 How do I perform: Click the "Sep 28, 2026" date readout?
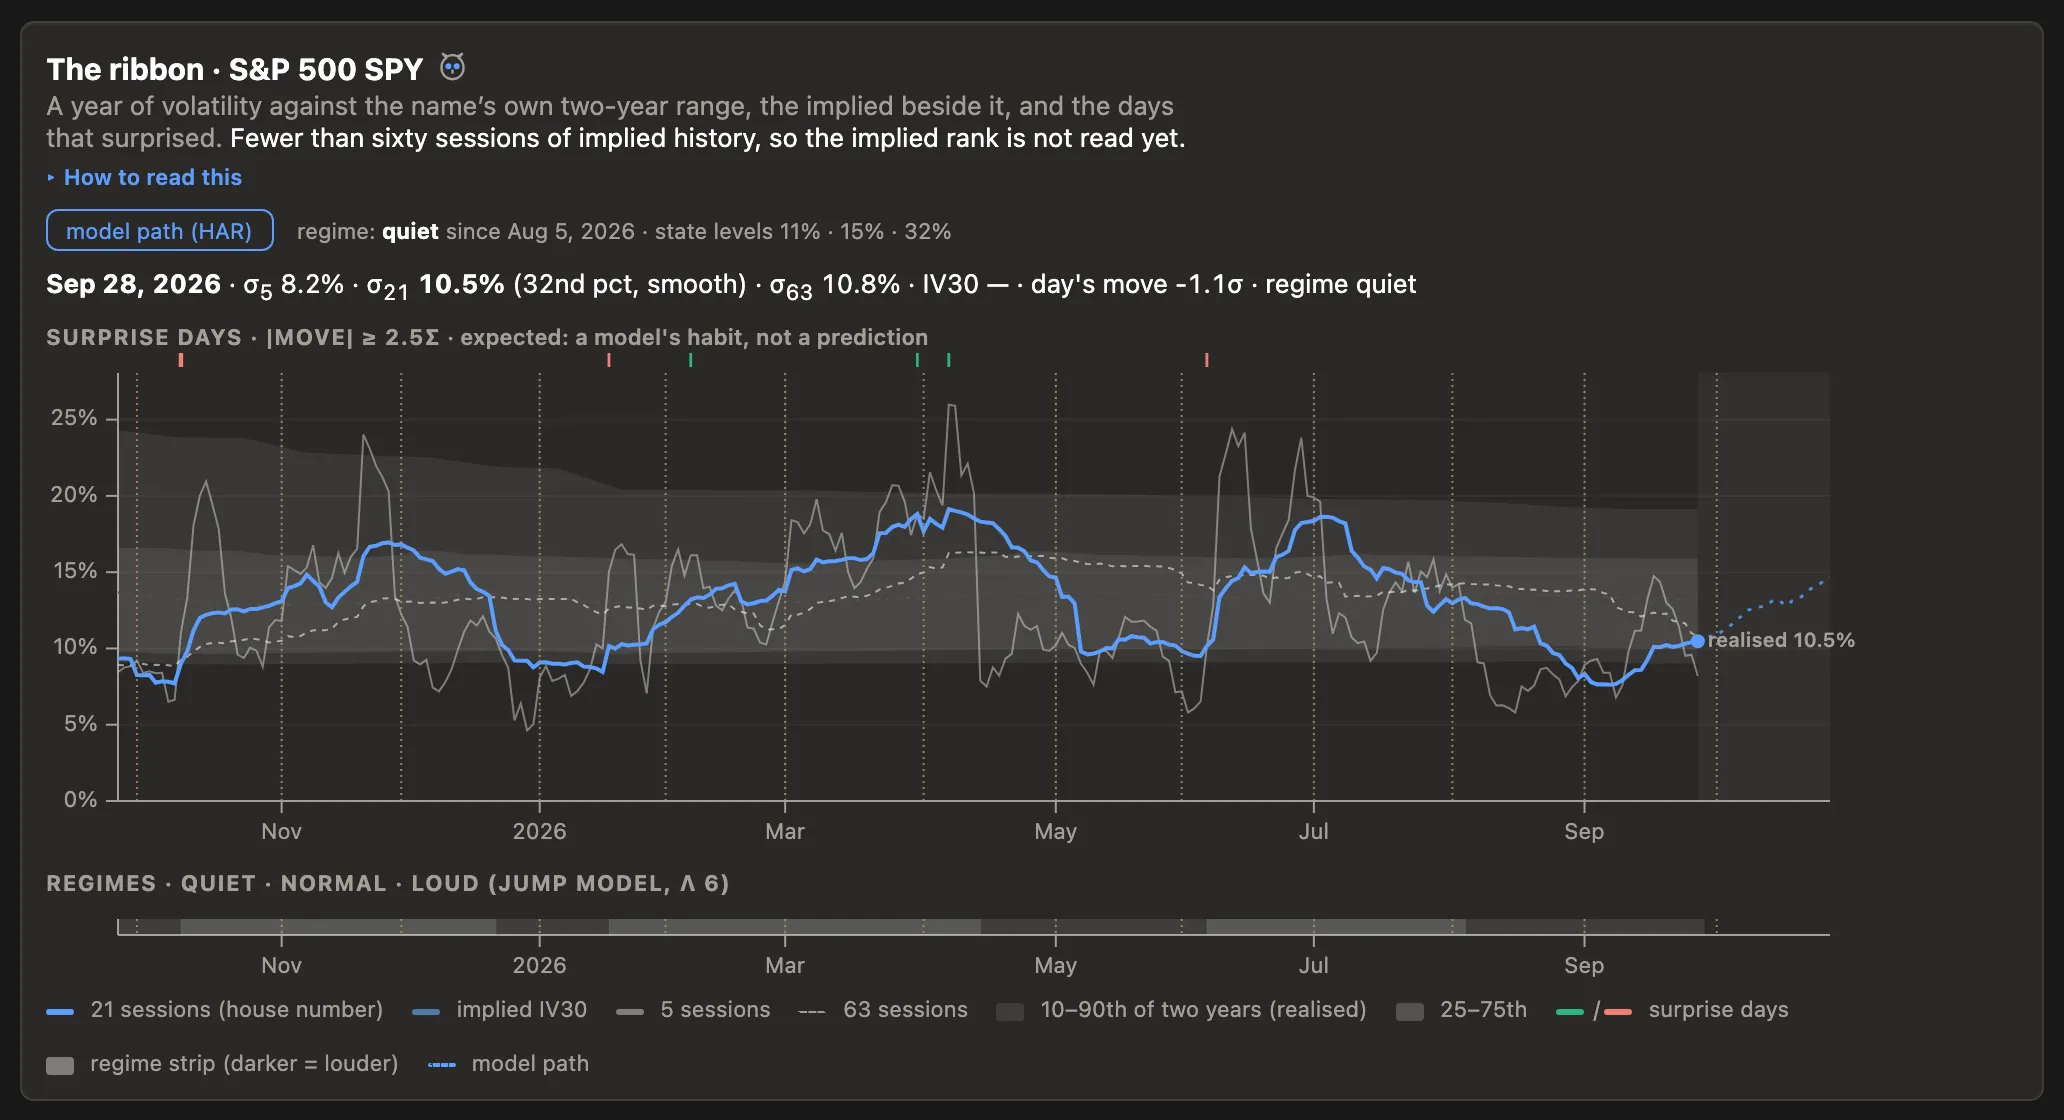pyautogui.click(x=133, y=284)
